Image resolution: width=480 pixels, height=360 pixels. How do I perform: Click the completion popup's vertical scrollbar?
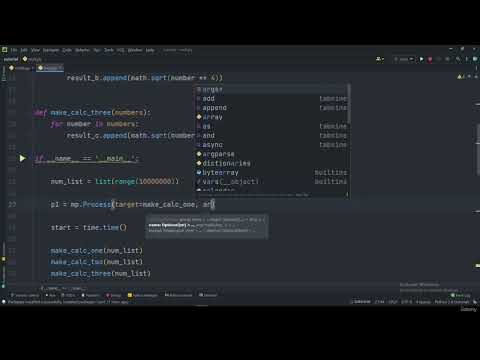tap(349, 104)
